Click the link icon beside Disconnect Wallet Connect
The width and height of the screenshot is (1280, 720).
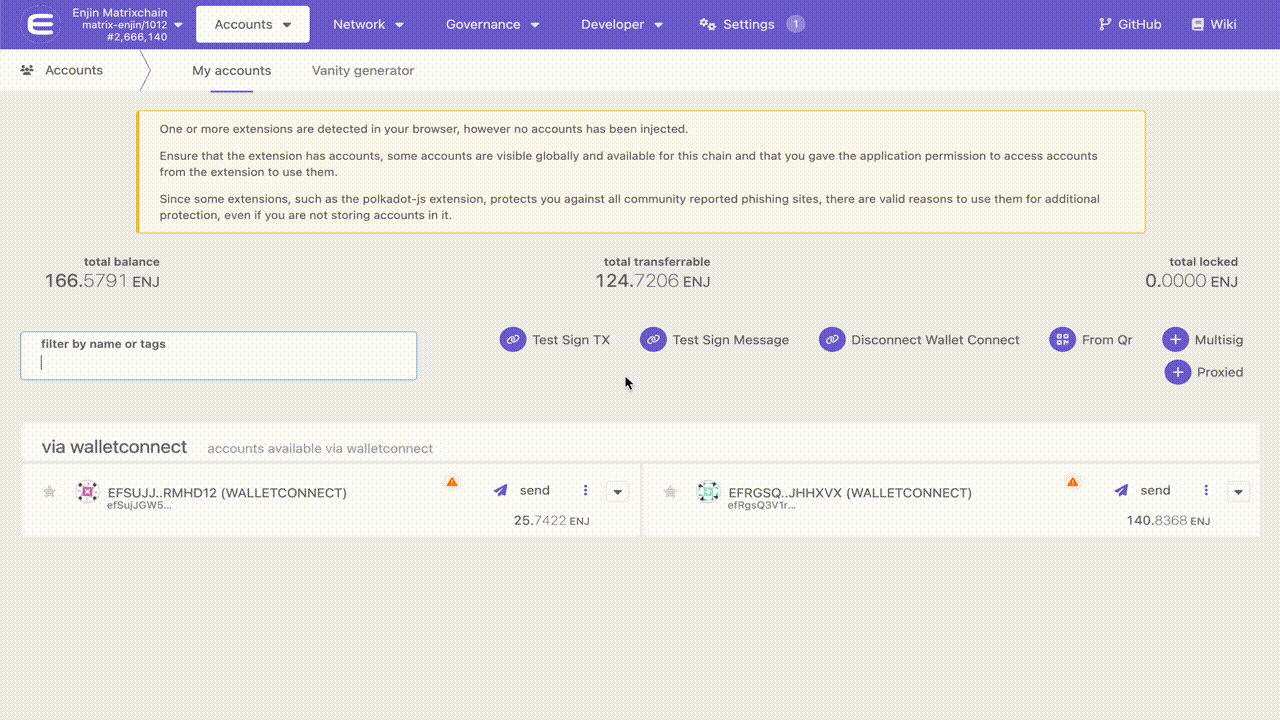[832, 340]
